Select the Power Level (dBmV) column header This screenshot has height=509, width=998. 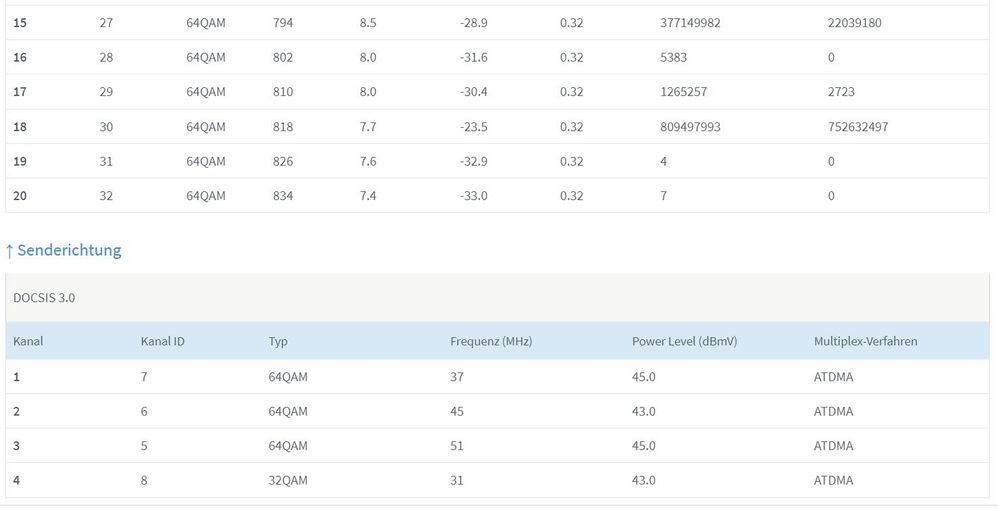pos(684,341)
